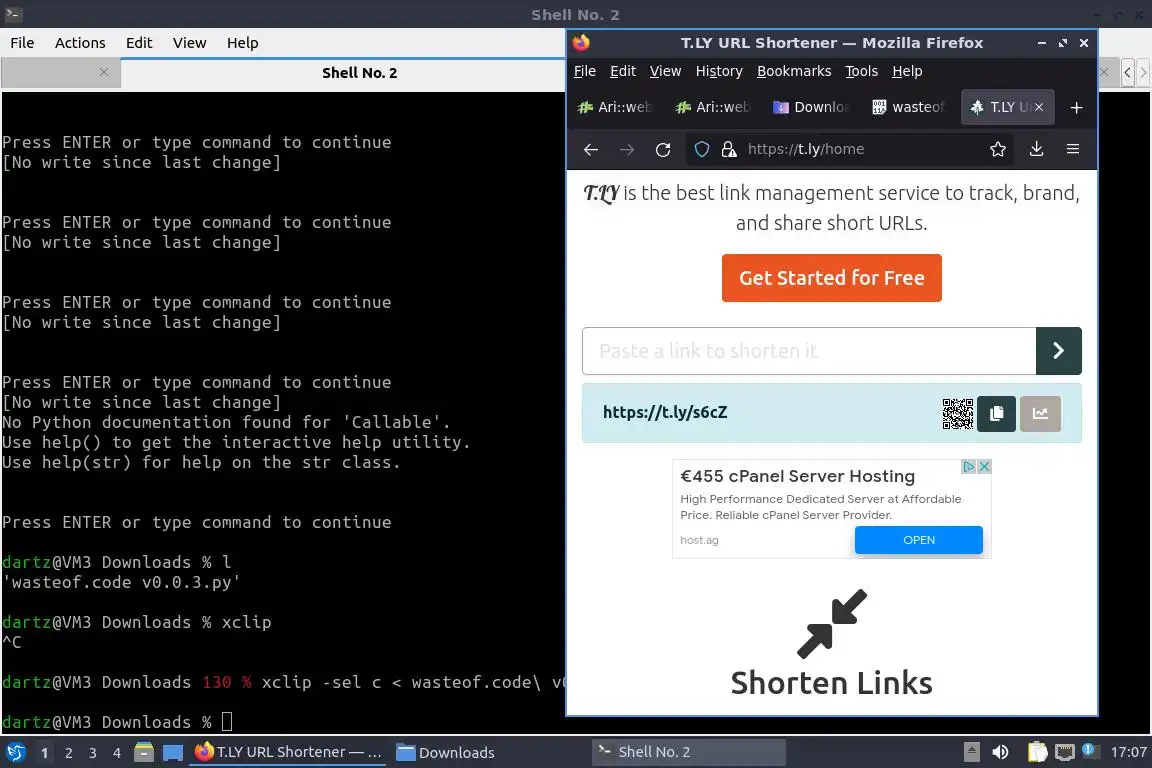Click the clipboard tray icon
The image size is (1152, 768).
(x=1037, y=752)
